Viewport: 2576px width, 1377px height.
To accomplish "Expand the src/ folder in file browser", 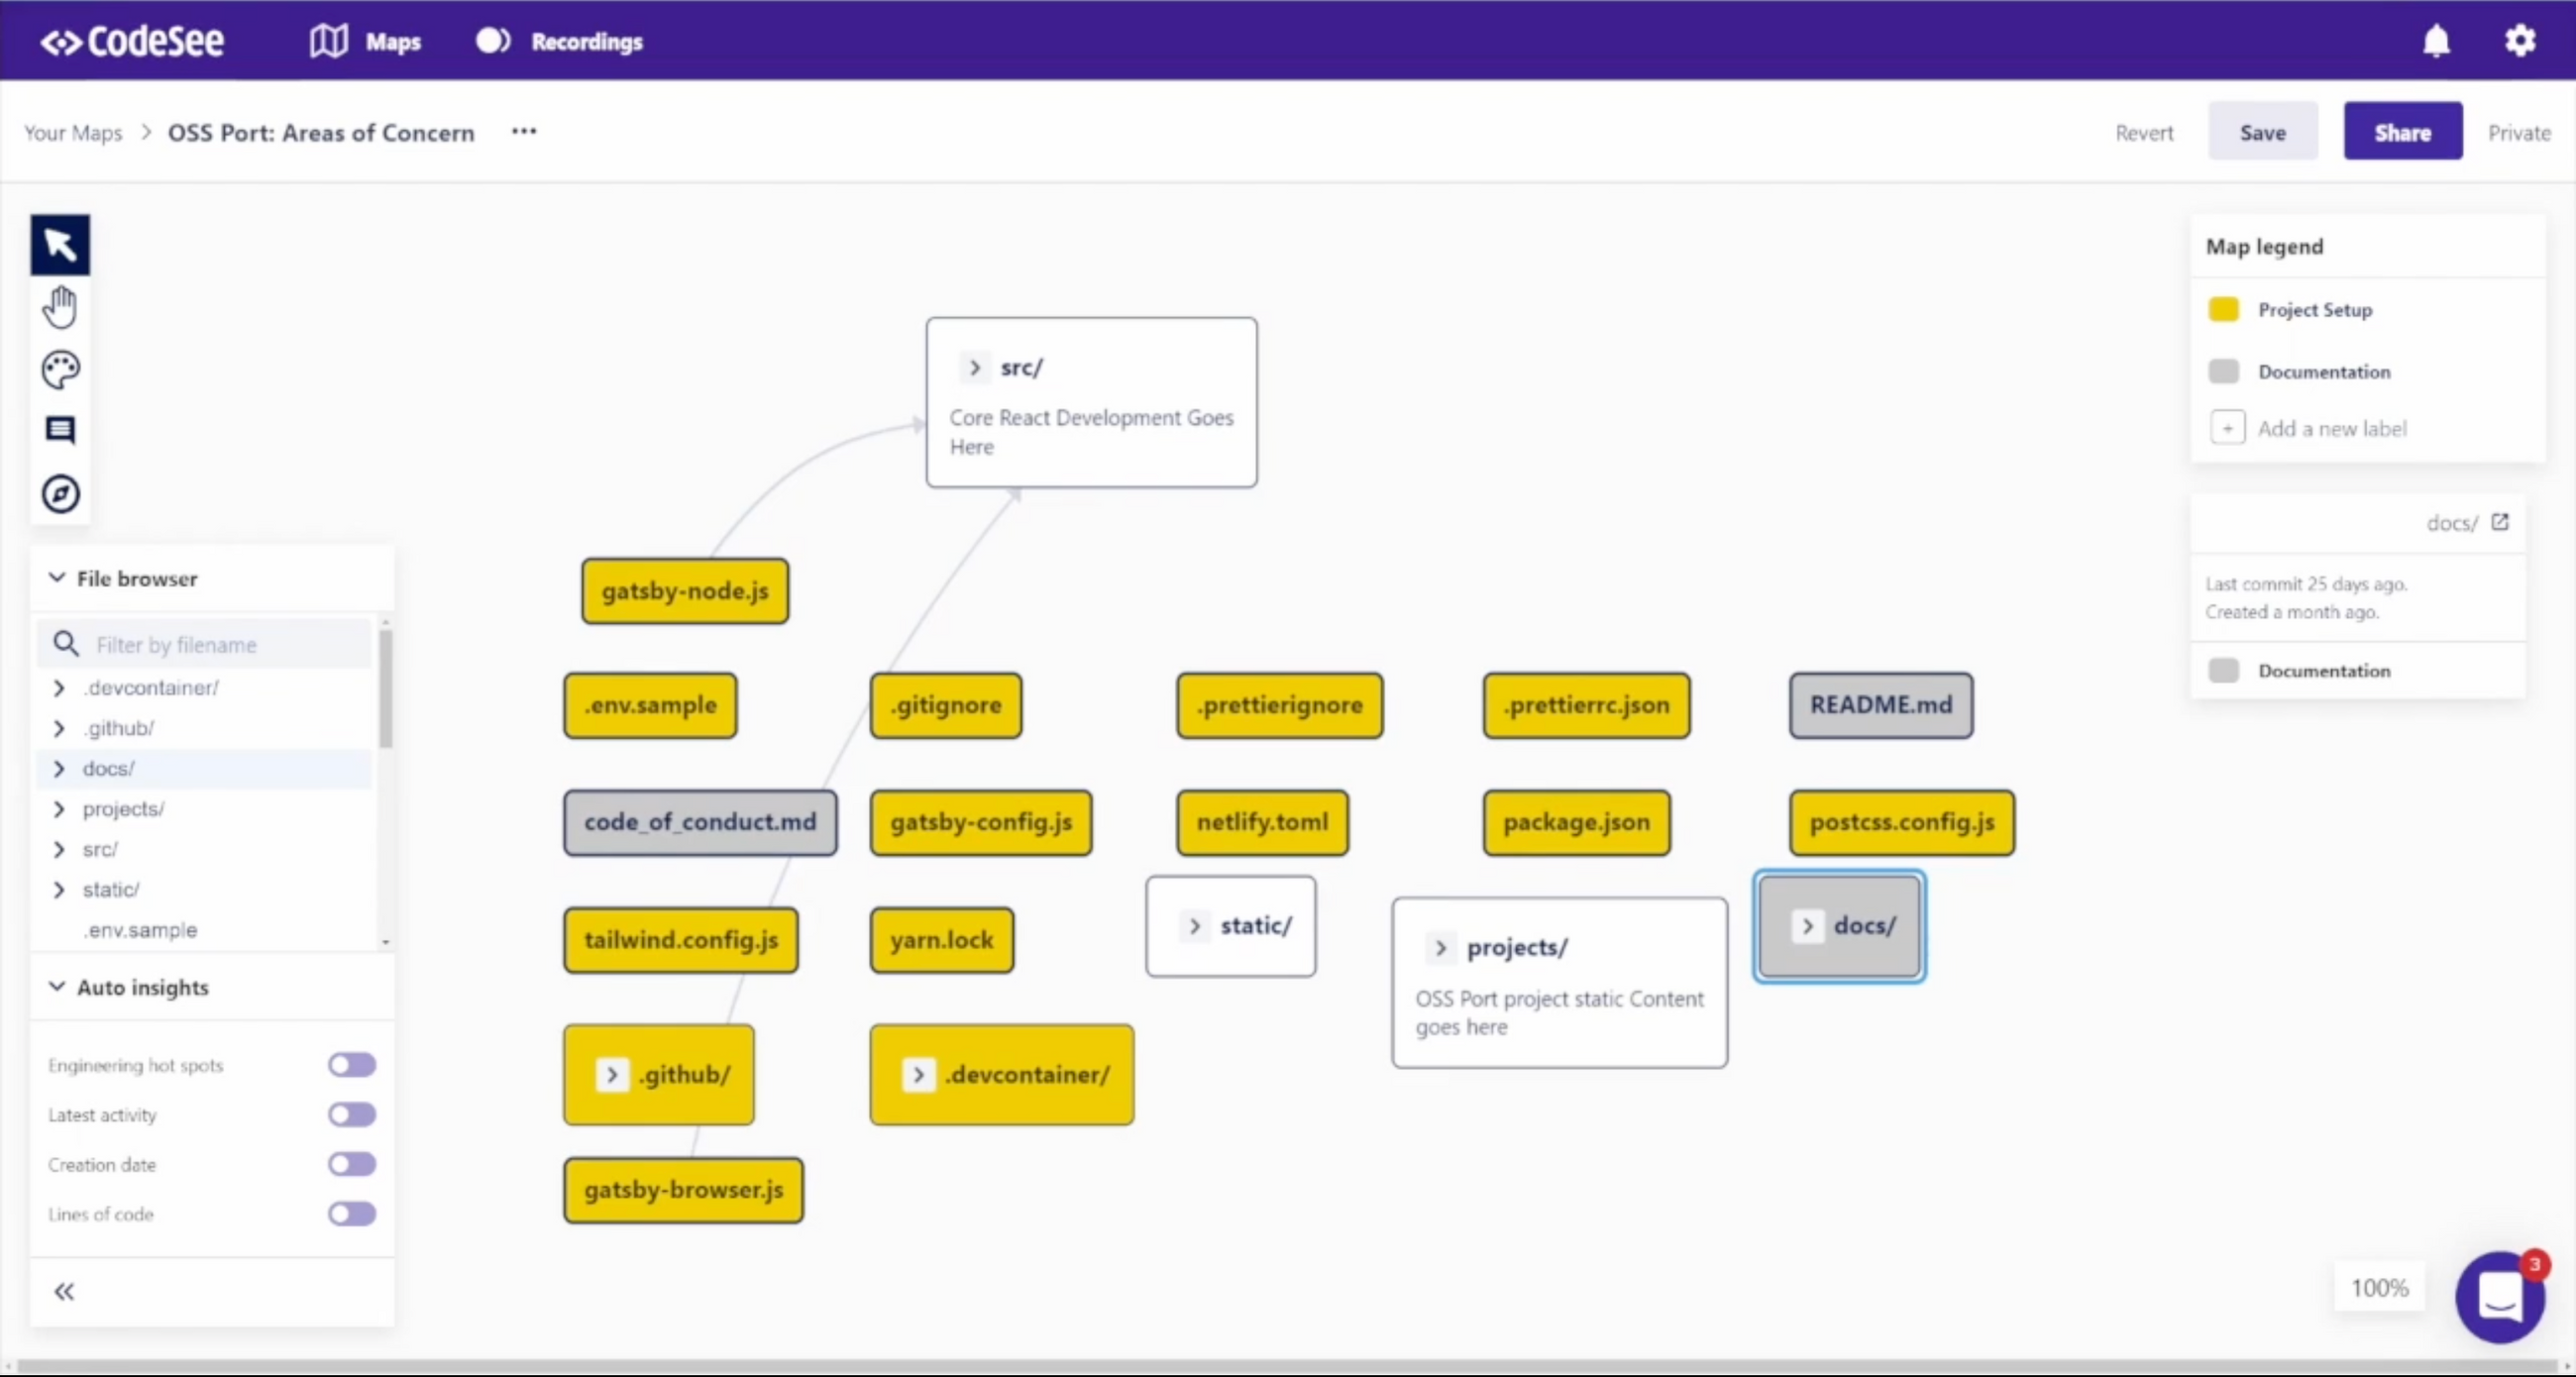I will pos(58,848).
